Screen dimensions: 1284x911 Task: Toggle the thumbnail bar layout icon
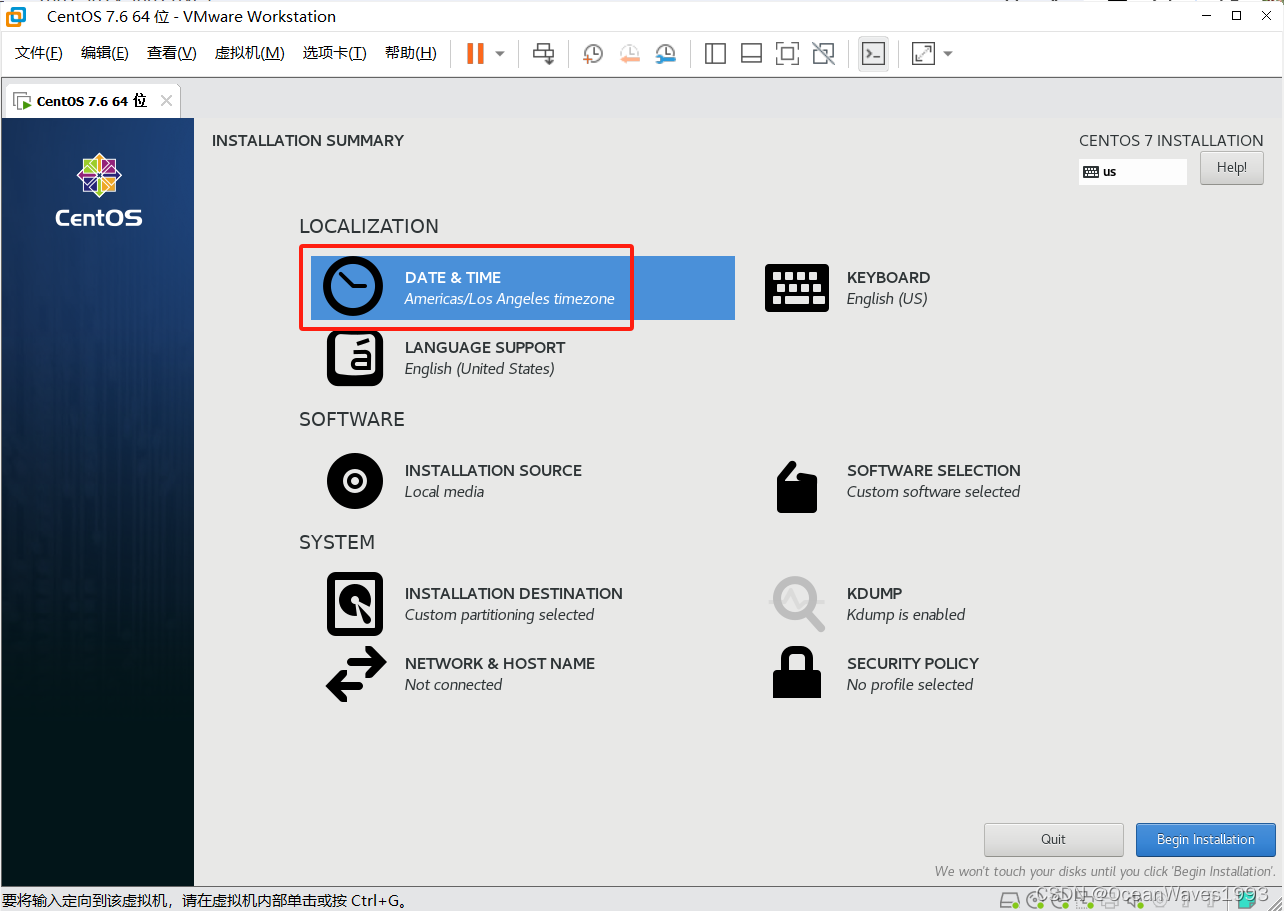(751, 54)
